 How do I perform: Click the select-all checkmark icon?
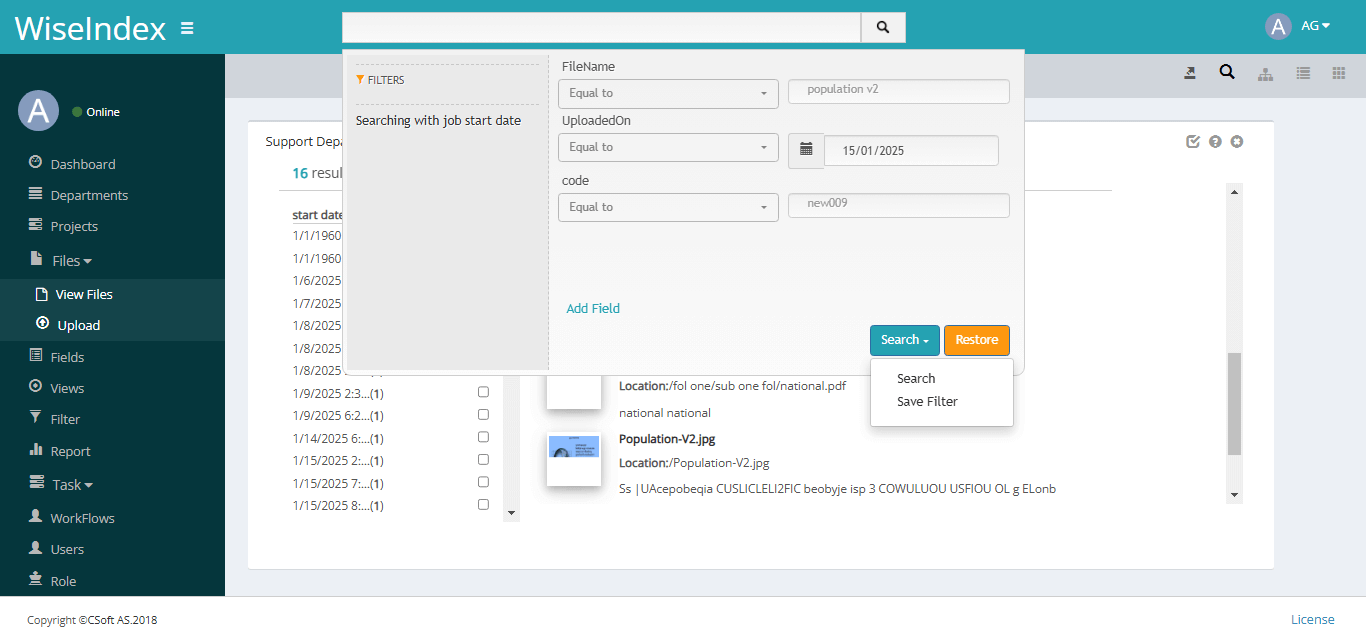pyautogui.click(x=1192, y=141)
